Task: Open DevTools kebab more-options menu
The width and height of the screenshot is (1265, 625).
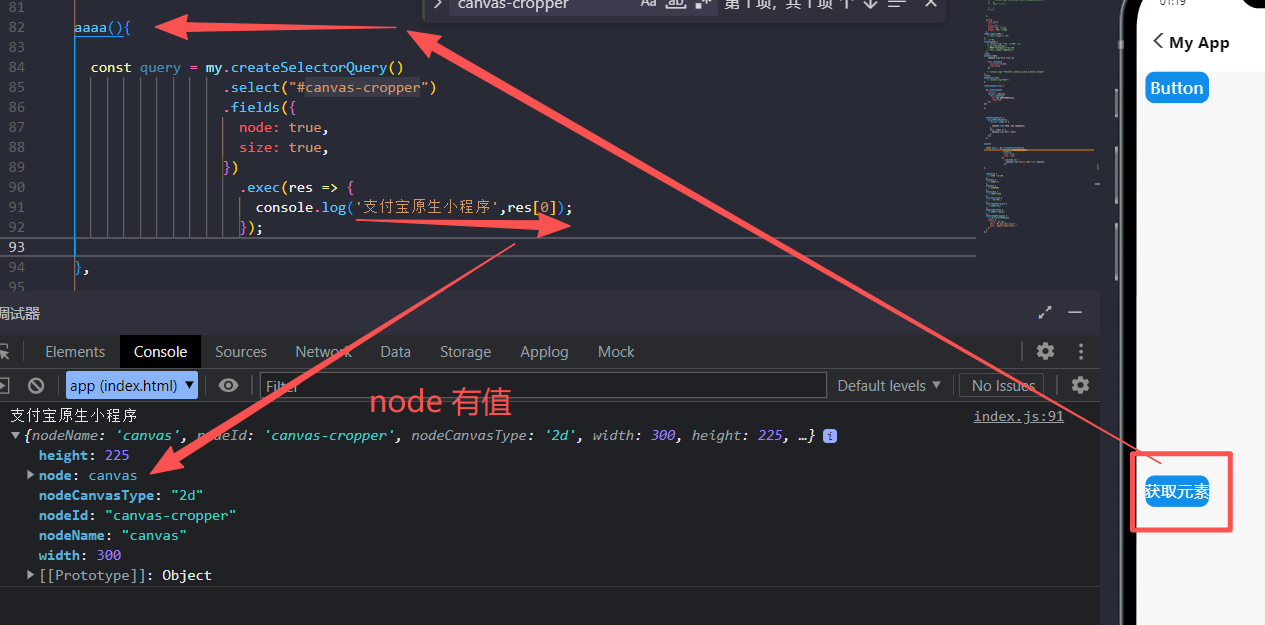Action: tap(1081, 351)
